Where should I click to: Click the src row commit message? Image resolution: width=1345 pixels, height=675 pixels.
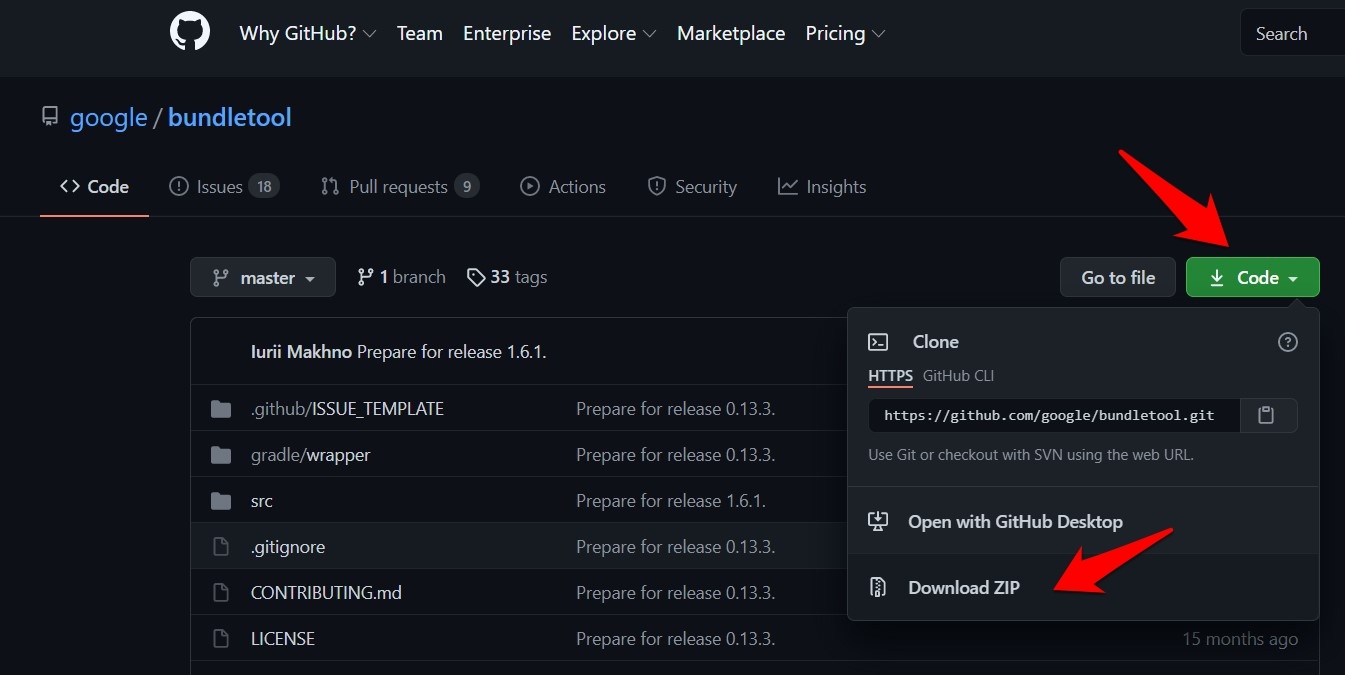tap(670, 501)
